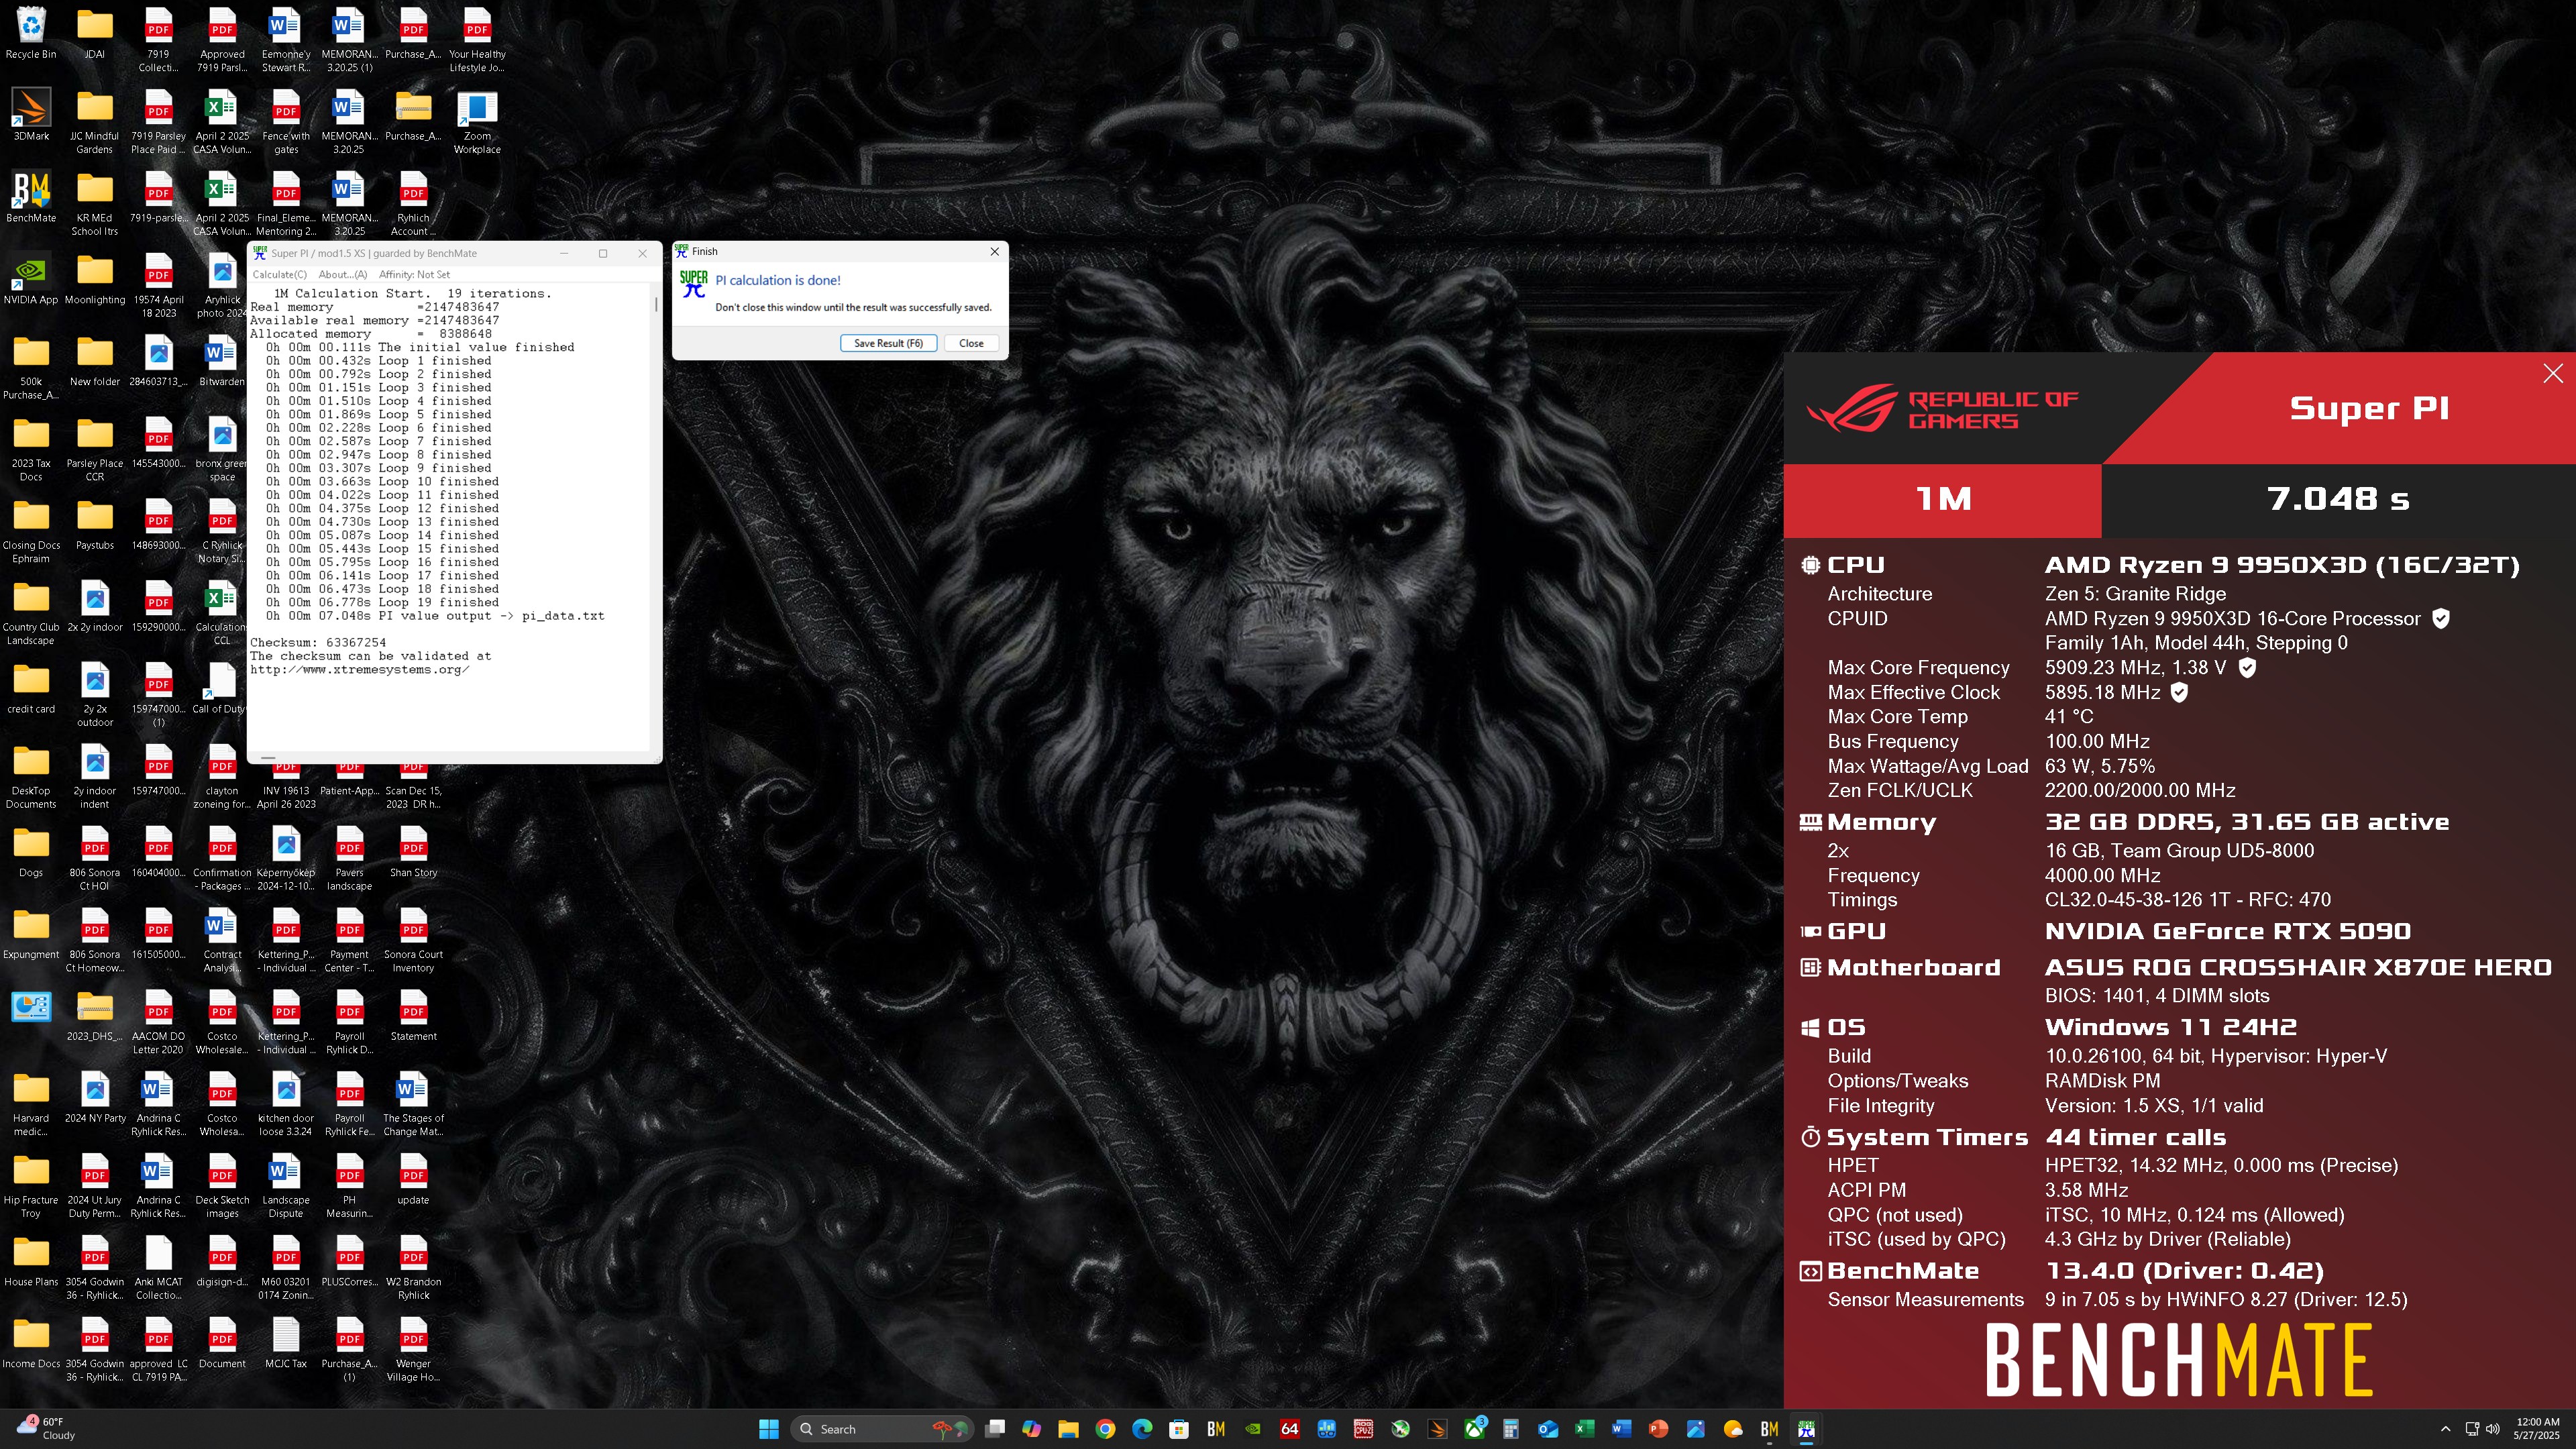Open Calculator from taskbar
The image size is (2576, 1449).
(x=1511, y=1429)
